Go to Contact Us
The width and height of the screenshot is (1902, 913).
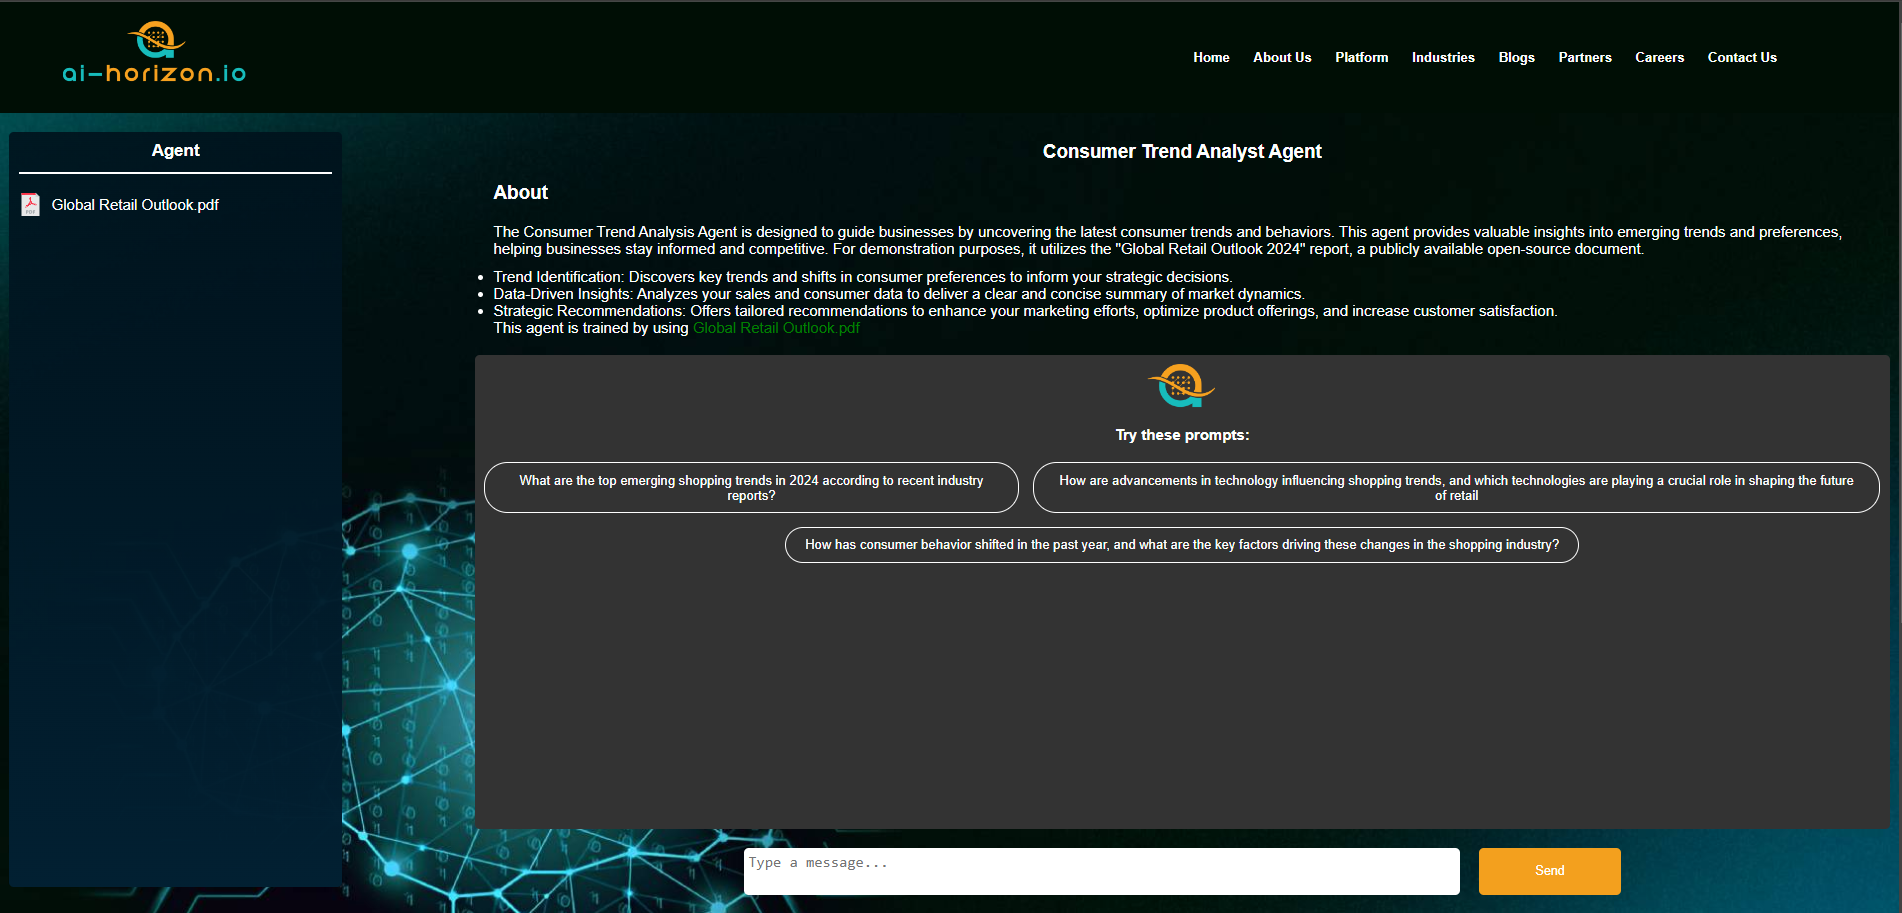pos(1742,58)
